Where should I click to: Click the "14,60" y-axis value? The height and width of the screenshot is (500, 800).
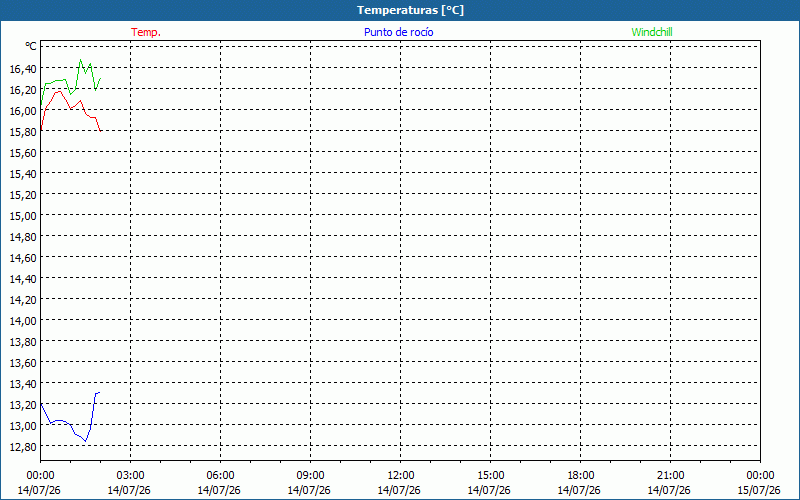pos(23,258)
